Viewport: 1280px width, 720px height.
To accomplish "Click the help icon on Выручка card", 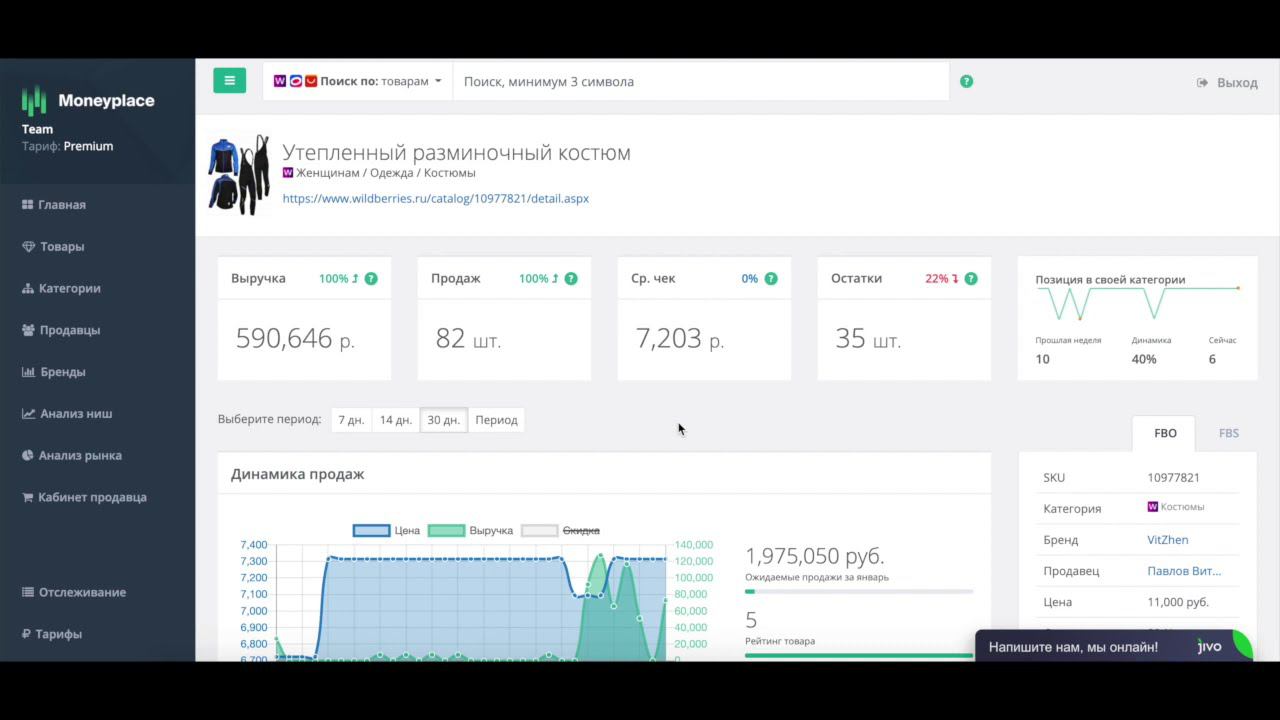I will pyautogui.click(x=371, y=278).
